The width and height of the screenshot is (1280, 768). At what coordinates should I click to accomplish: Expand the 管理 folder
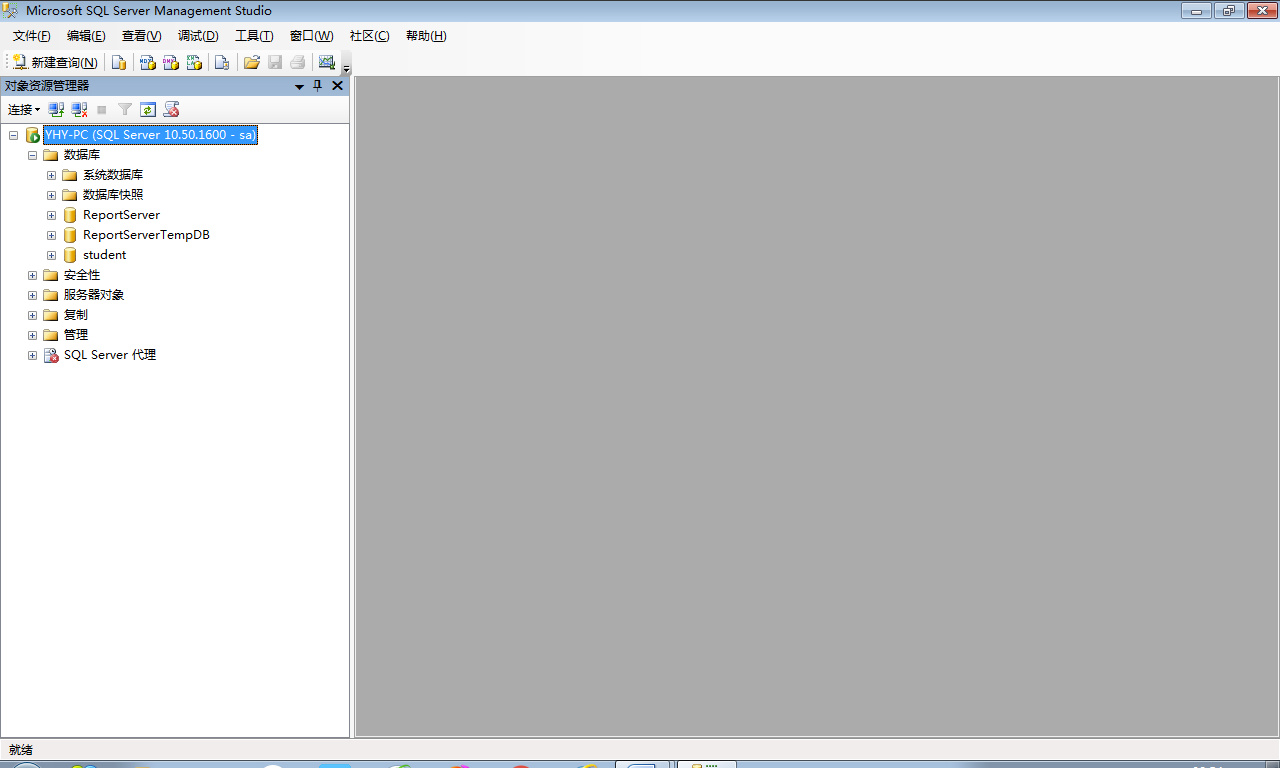32,335
